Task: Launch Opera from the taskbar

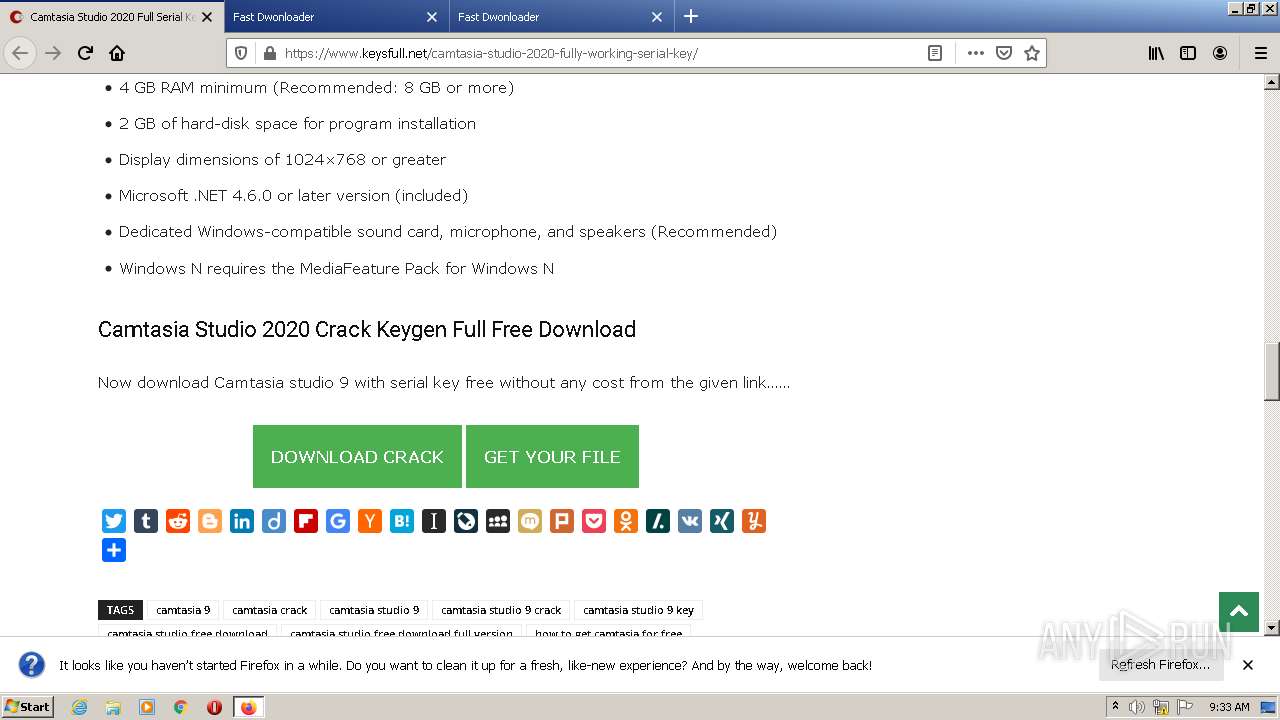Action: 214,707
